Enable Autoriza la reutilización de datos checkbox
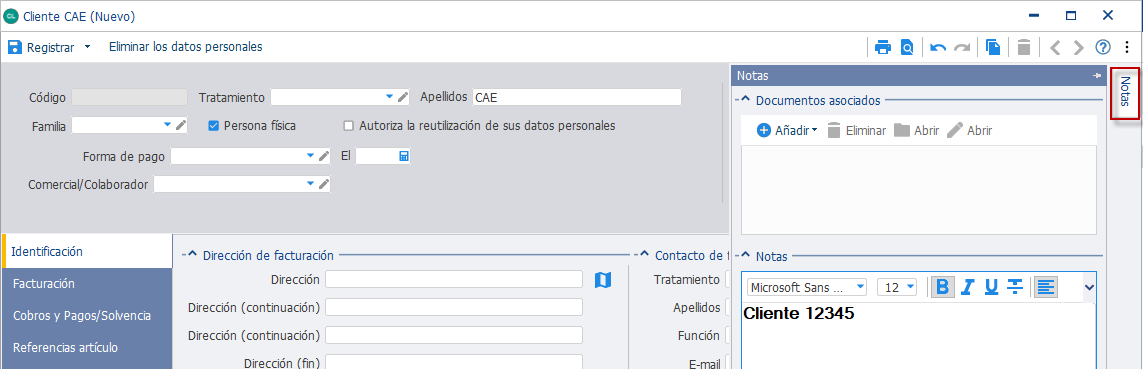Screen dimensions: 1143x369 coord(348,125)
